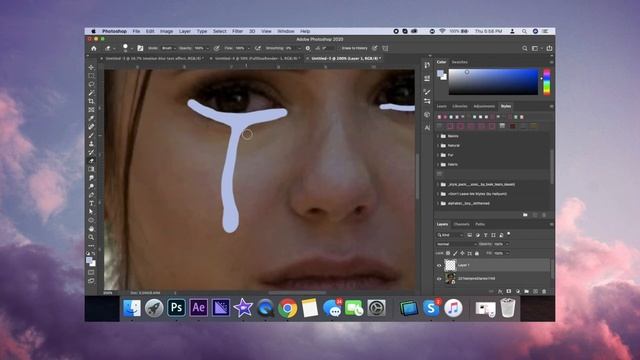Expand the Natural styles folder
Screen dimensions: 640x360
click(438, 145)
